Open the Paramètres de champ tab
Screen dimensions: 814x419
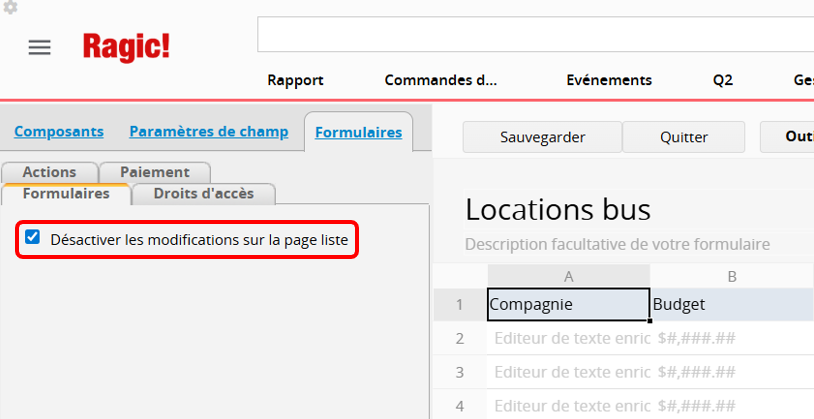208,131
